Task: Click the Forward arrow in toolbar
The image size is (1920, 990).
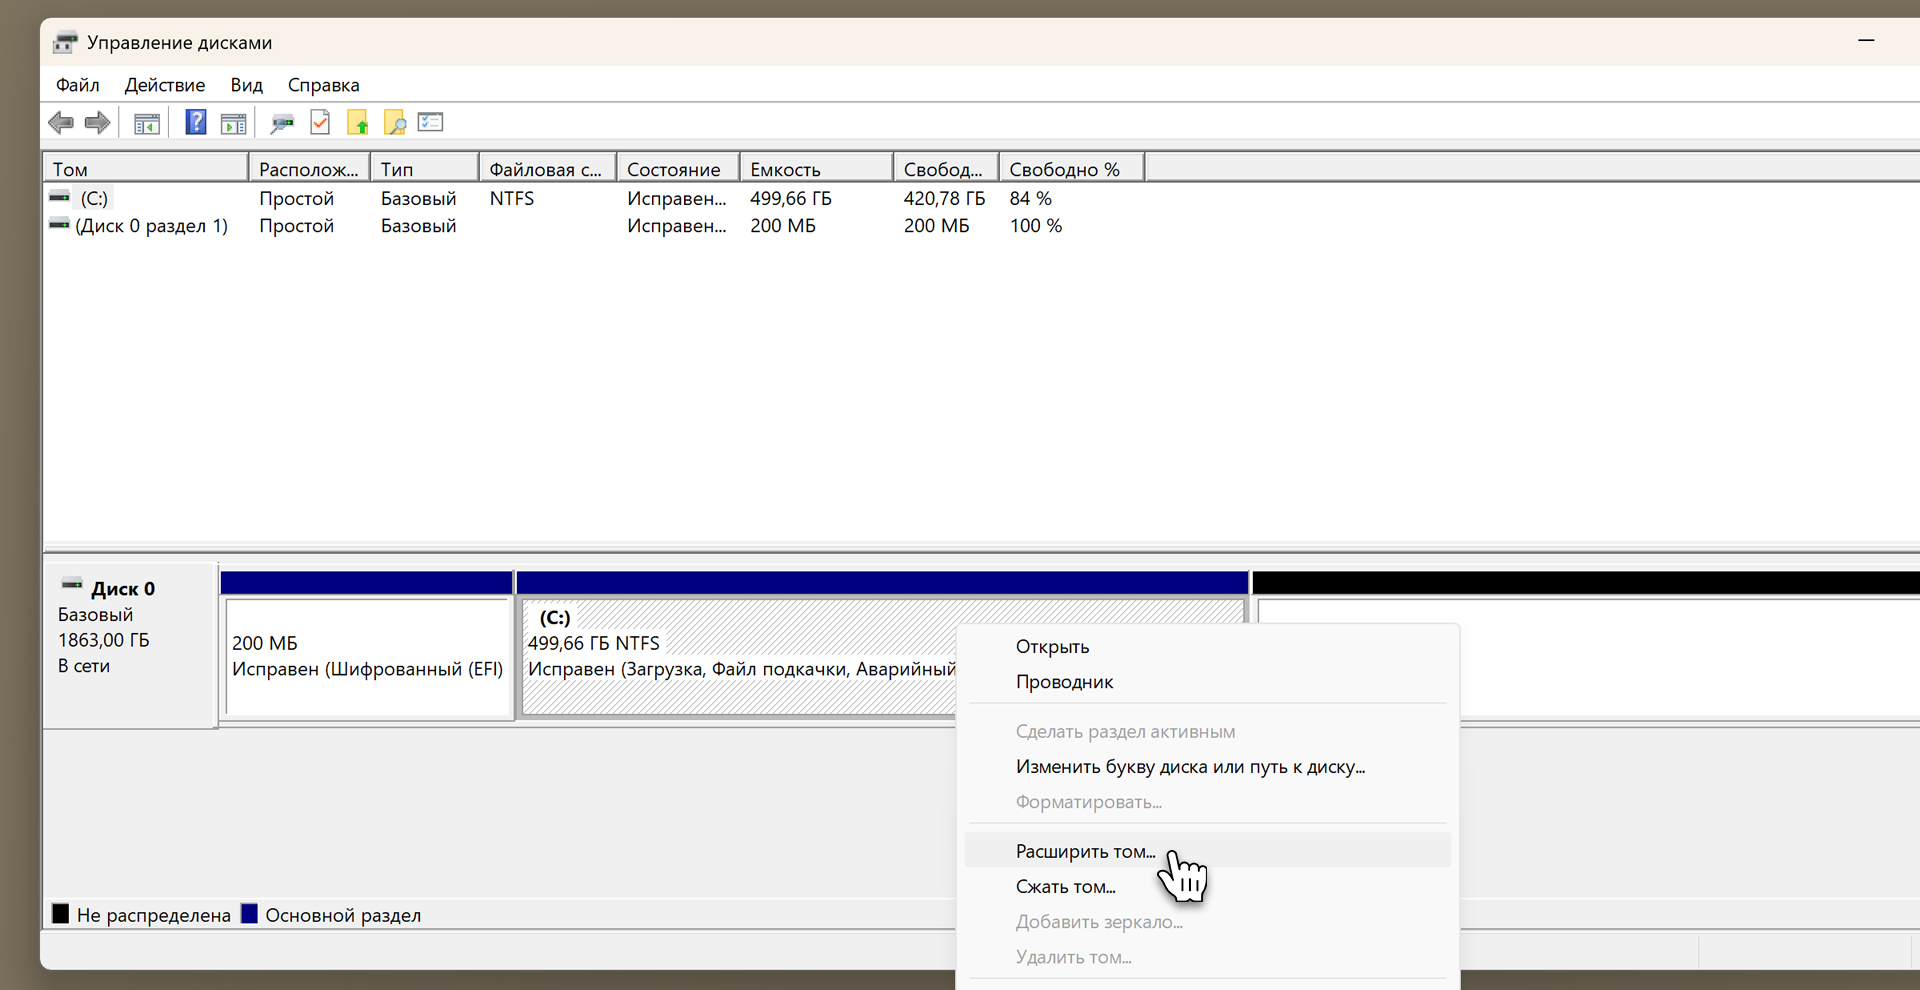Action: click(x=97, y=123)
